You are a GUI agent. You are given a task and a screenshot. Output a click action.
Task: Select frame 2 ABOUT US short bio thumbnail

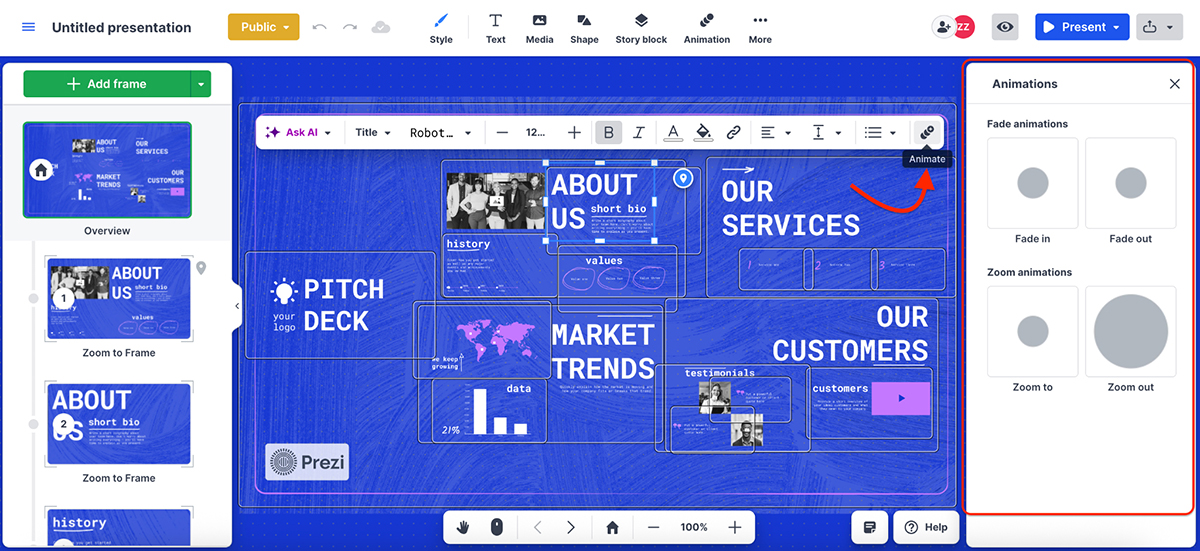click(119, 423)
